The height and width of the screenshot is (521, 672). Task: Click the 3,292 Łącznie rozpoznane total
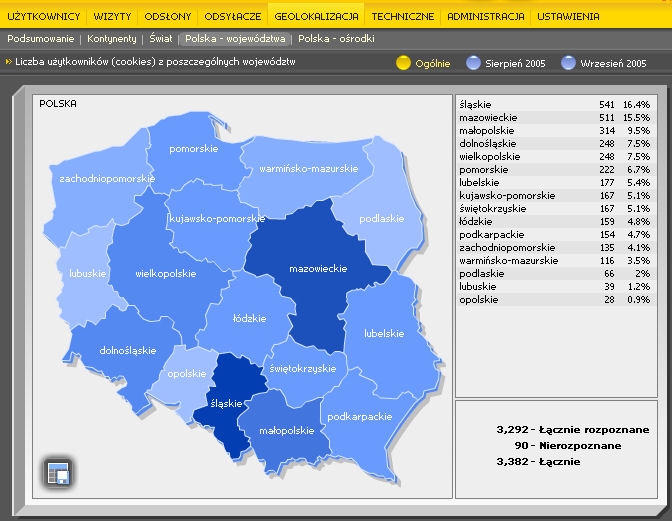[x=573, y=430]
